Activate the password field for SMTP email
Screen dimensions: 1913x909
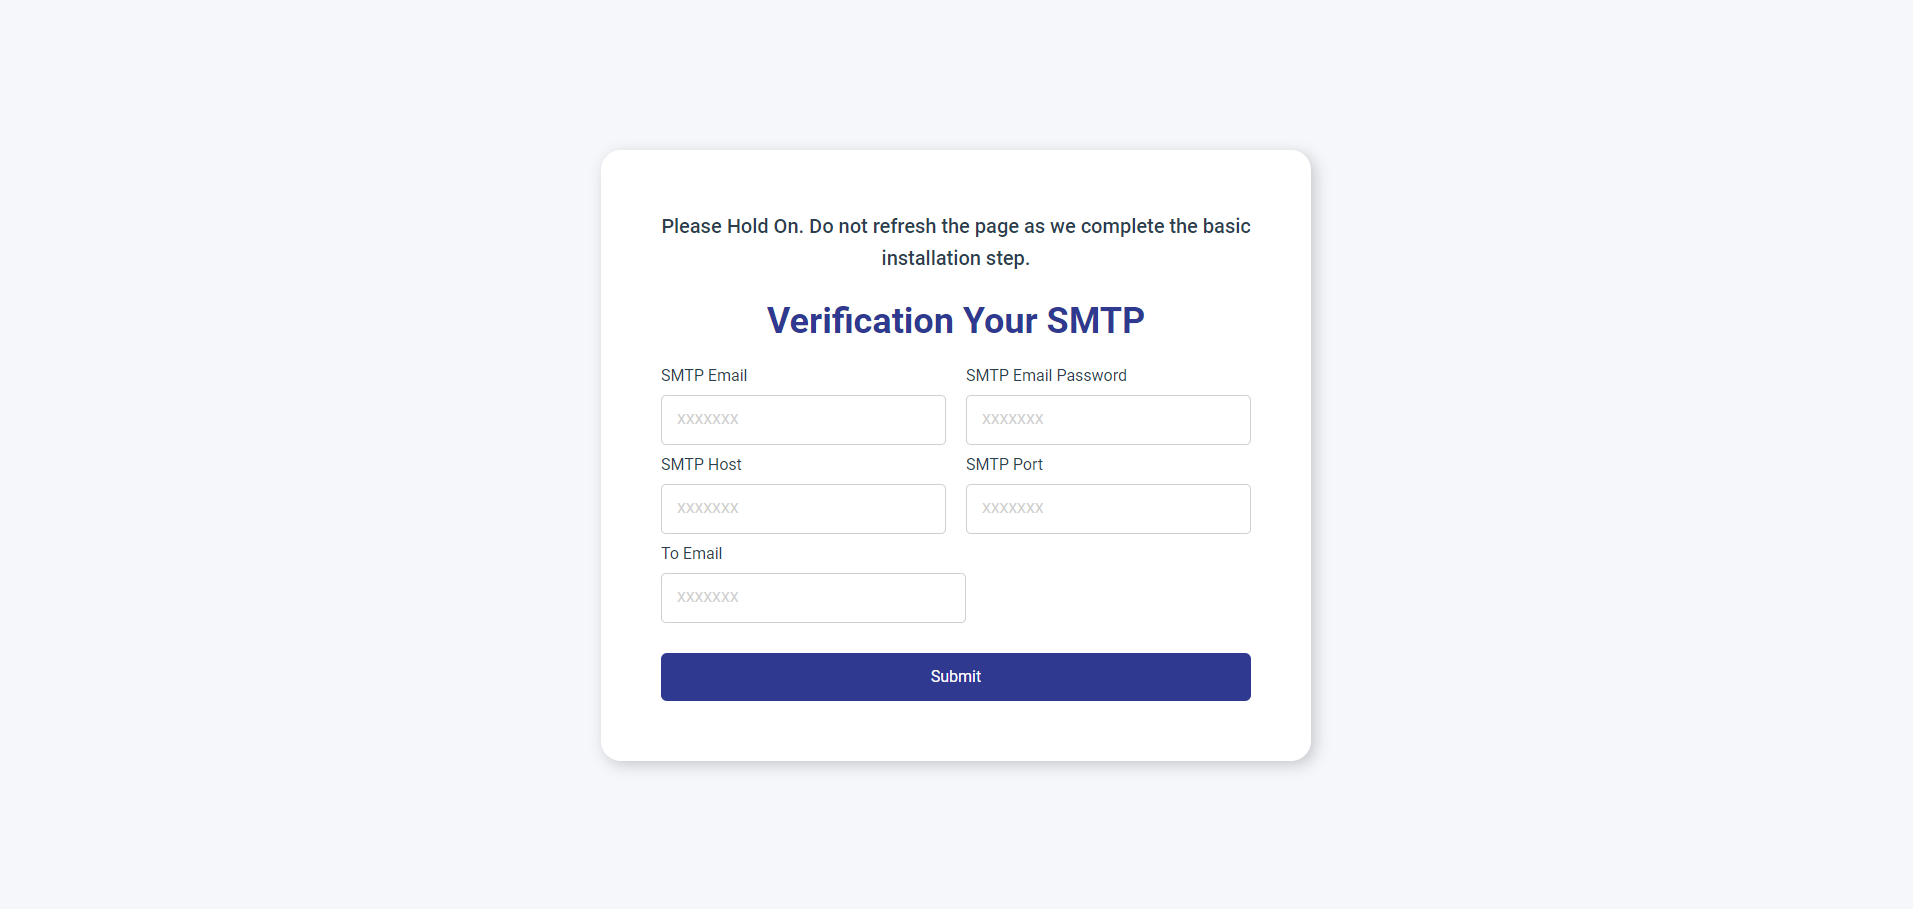(x=1108, y=420)
